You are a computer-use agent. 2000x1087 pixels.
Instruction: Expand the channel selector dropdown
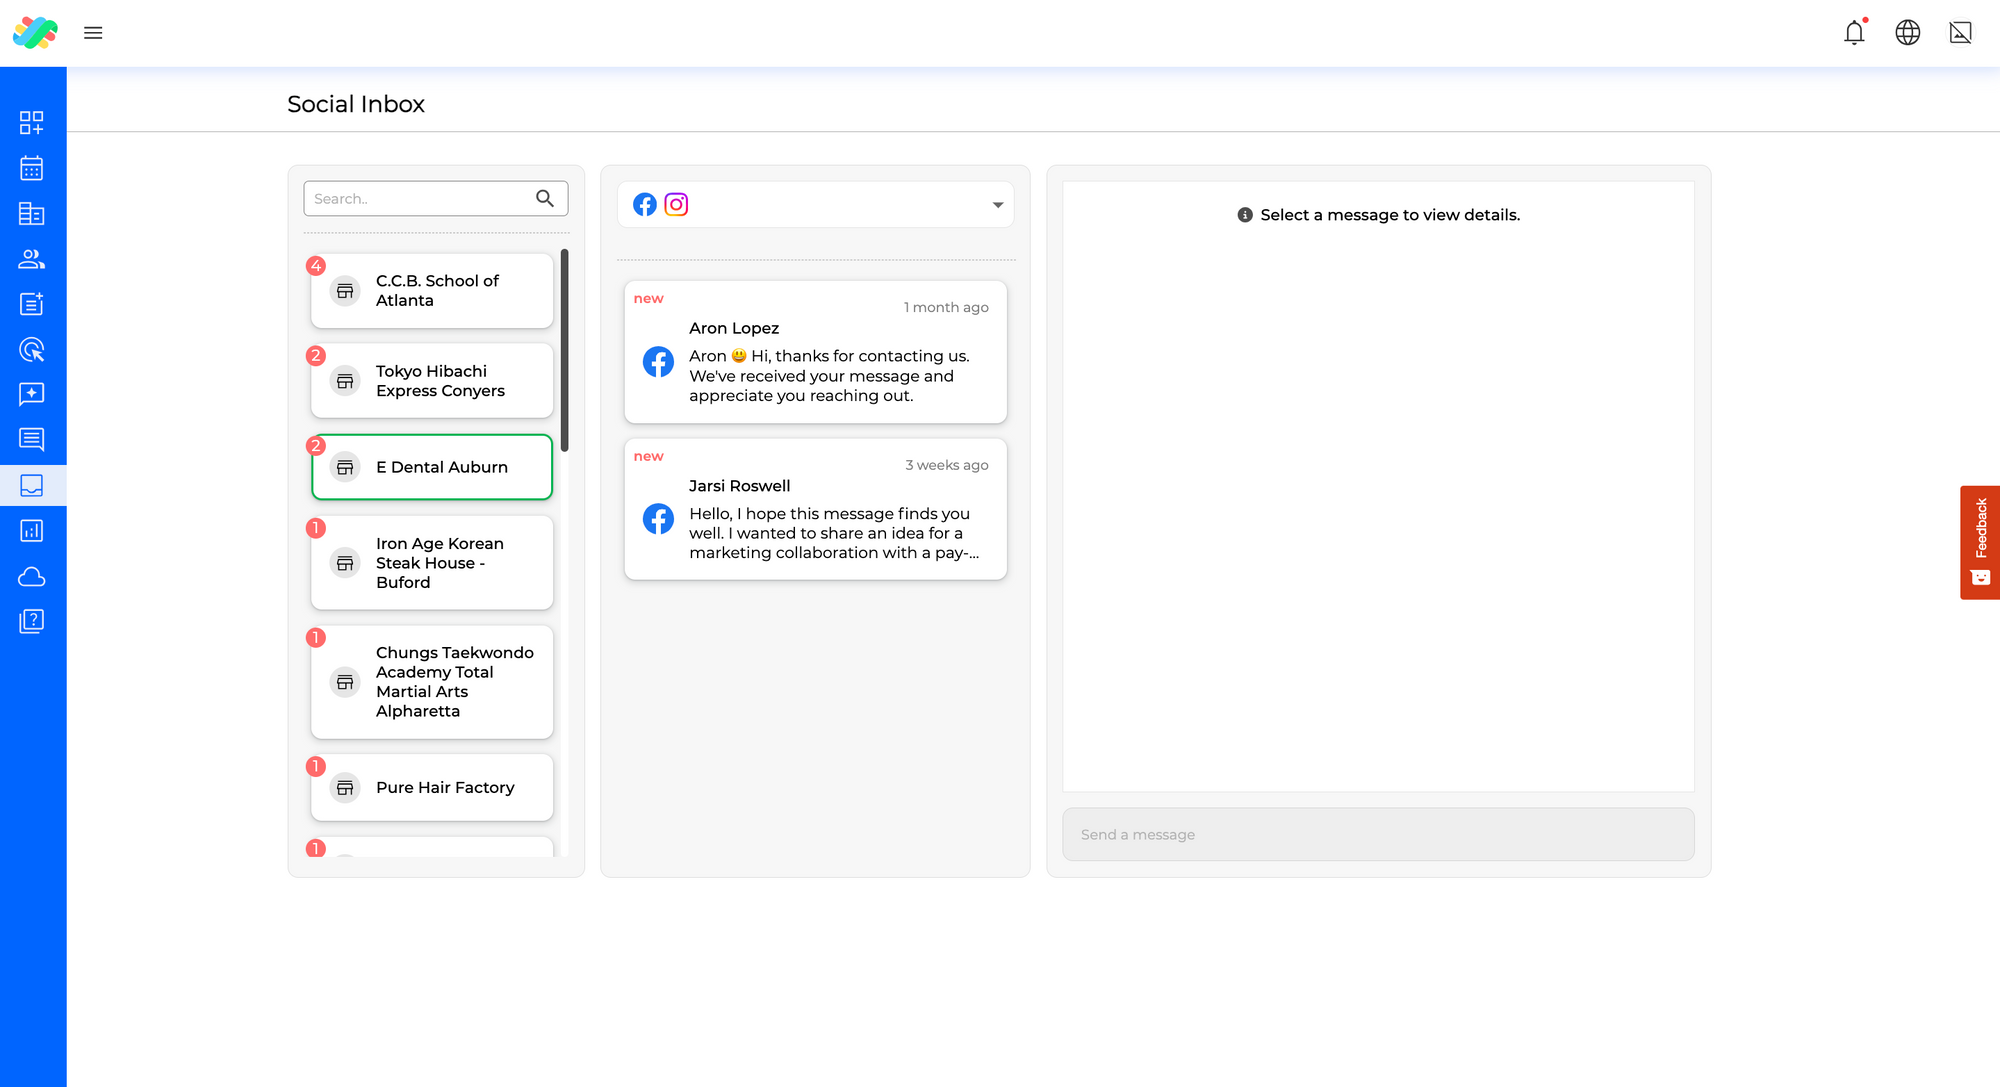click(x=997, y=204)
